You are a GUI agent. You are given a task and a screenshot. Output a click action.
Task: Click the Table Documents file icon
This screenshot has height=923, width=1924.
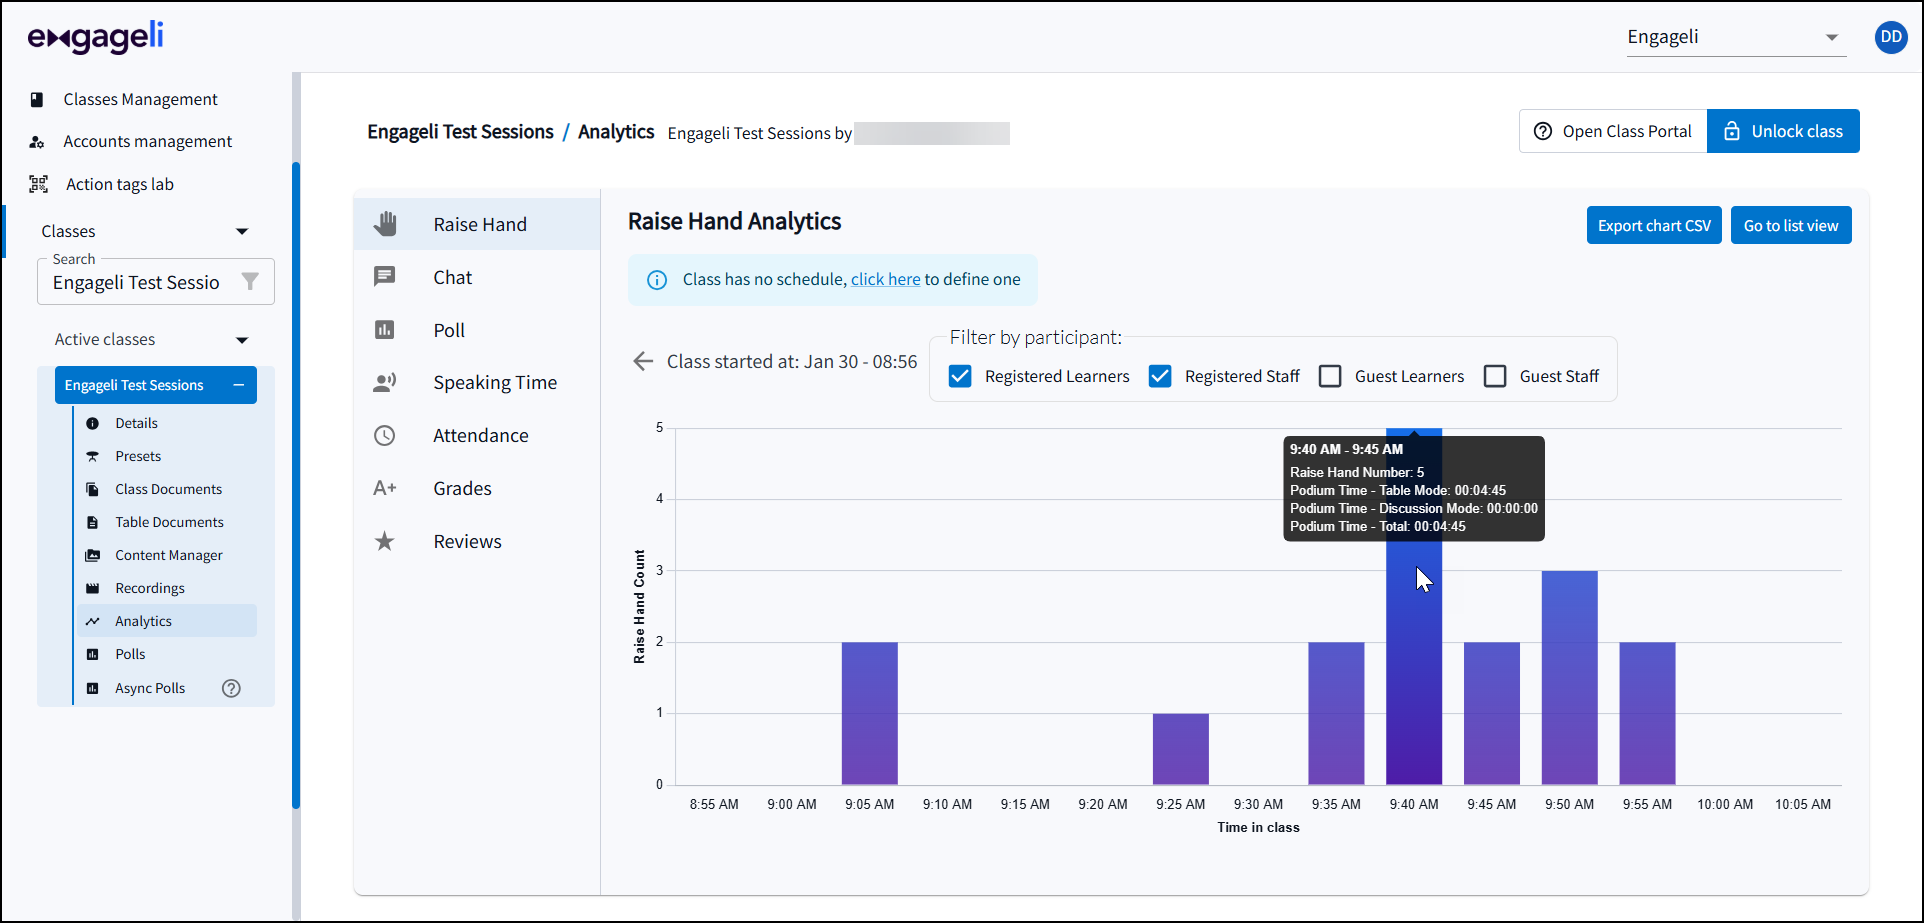pyautogui.click(x=93, y=522)
